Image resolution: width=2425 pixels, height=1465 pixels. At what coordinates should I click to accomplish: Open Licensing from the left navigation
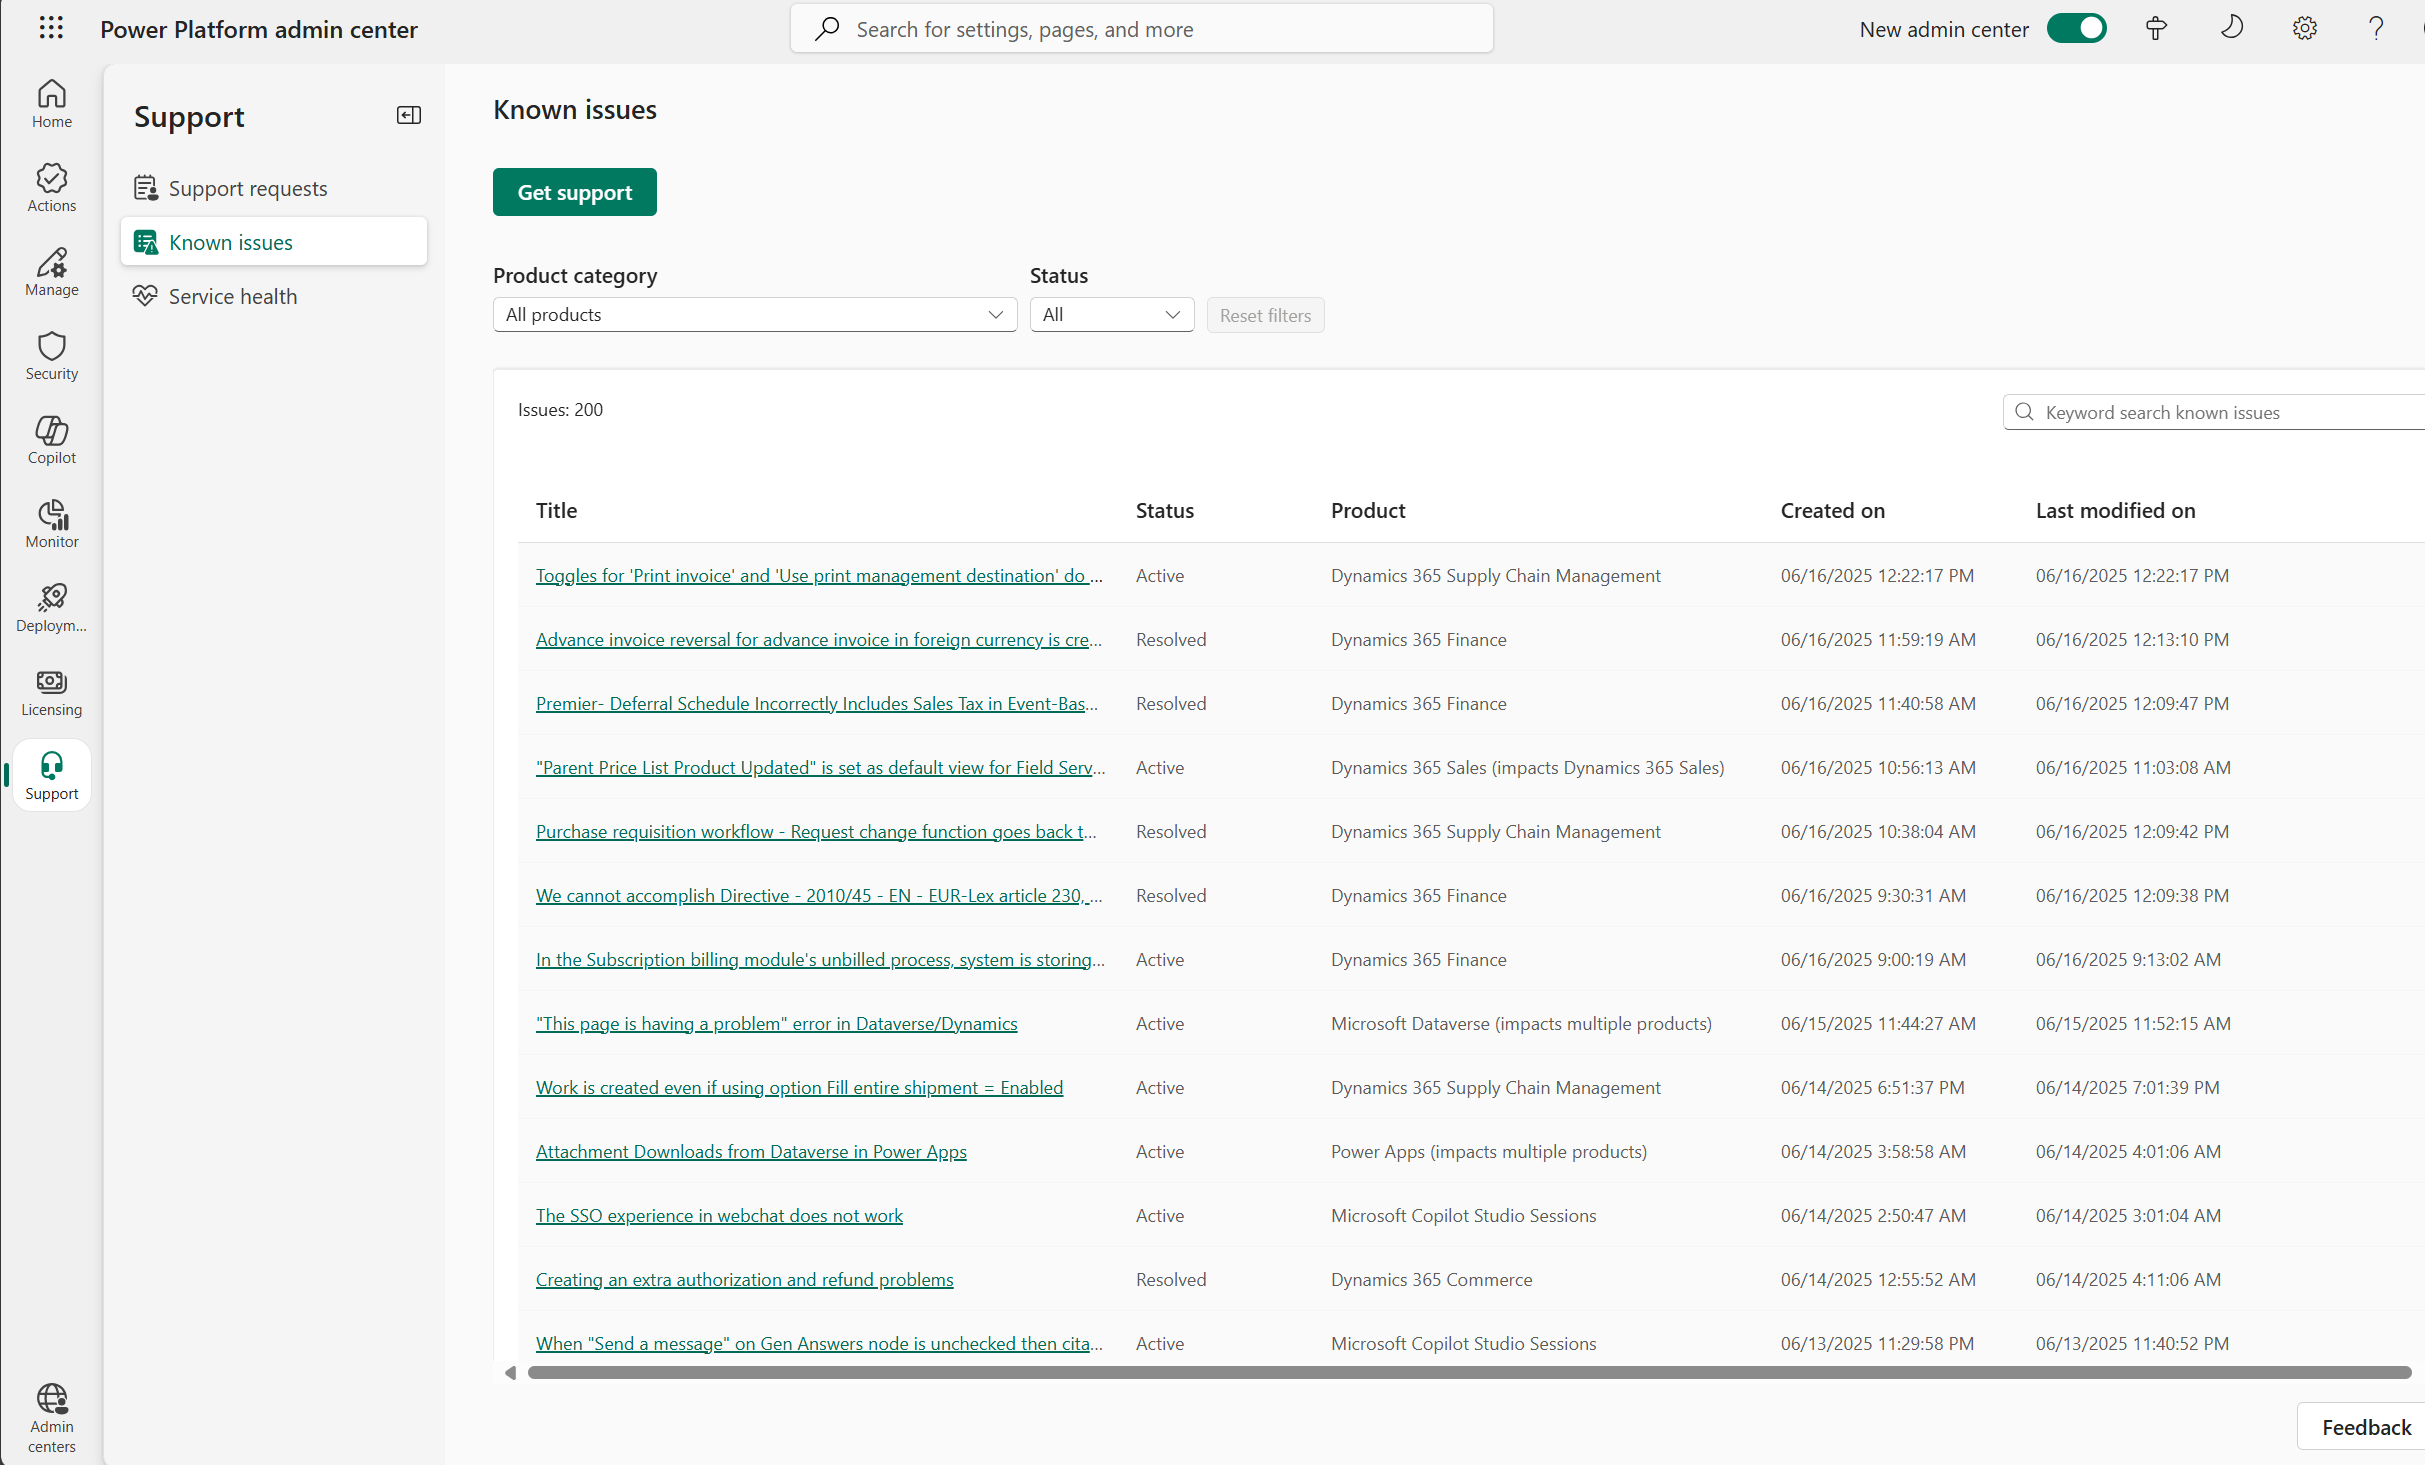(x=51, y=691)
